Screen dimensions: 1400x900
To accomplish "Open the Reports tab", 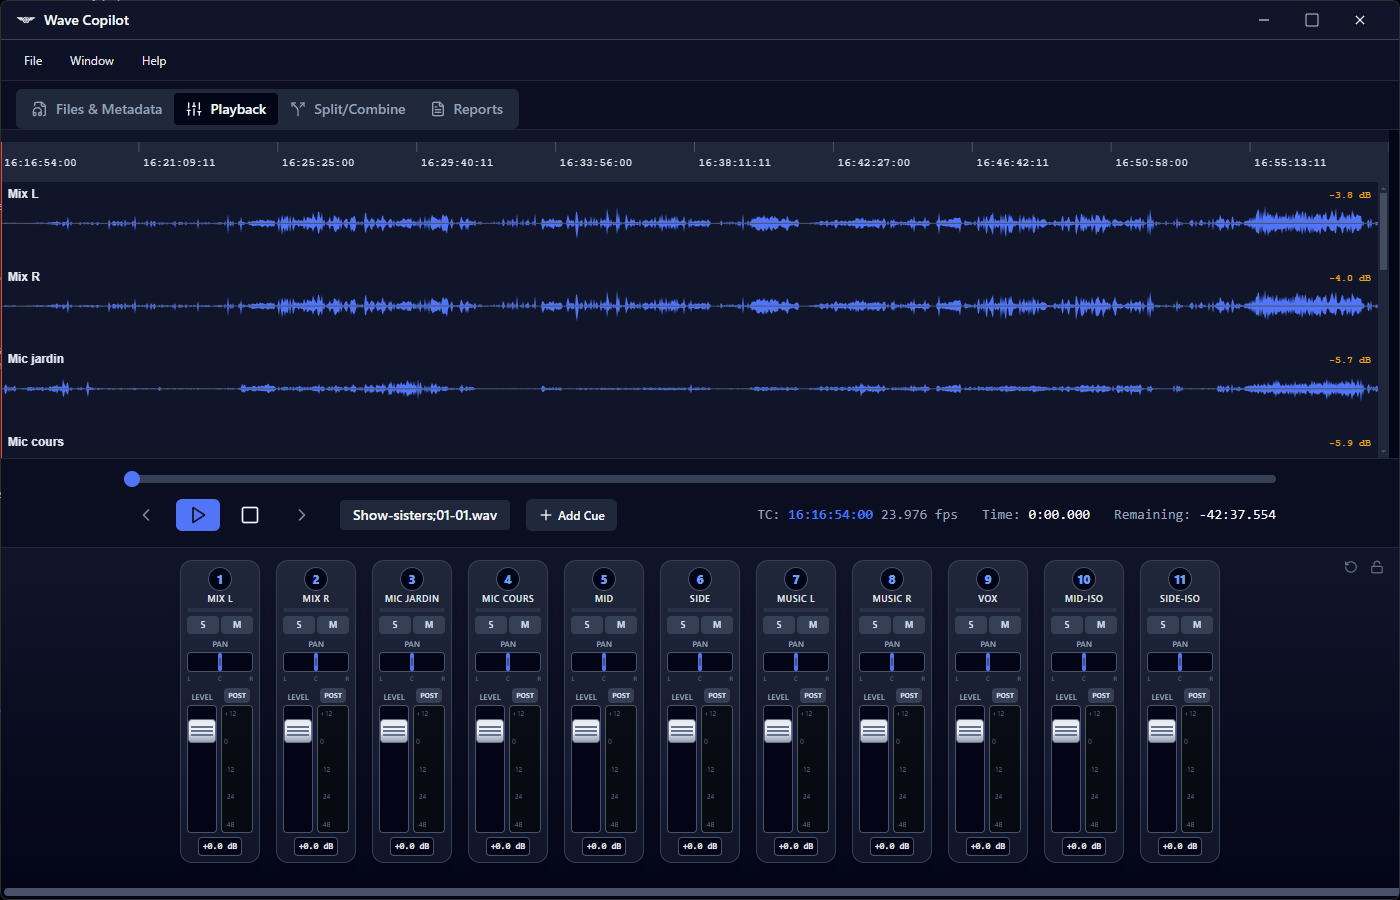I will point(467,109).
